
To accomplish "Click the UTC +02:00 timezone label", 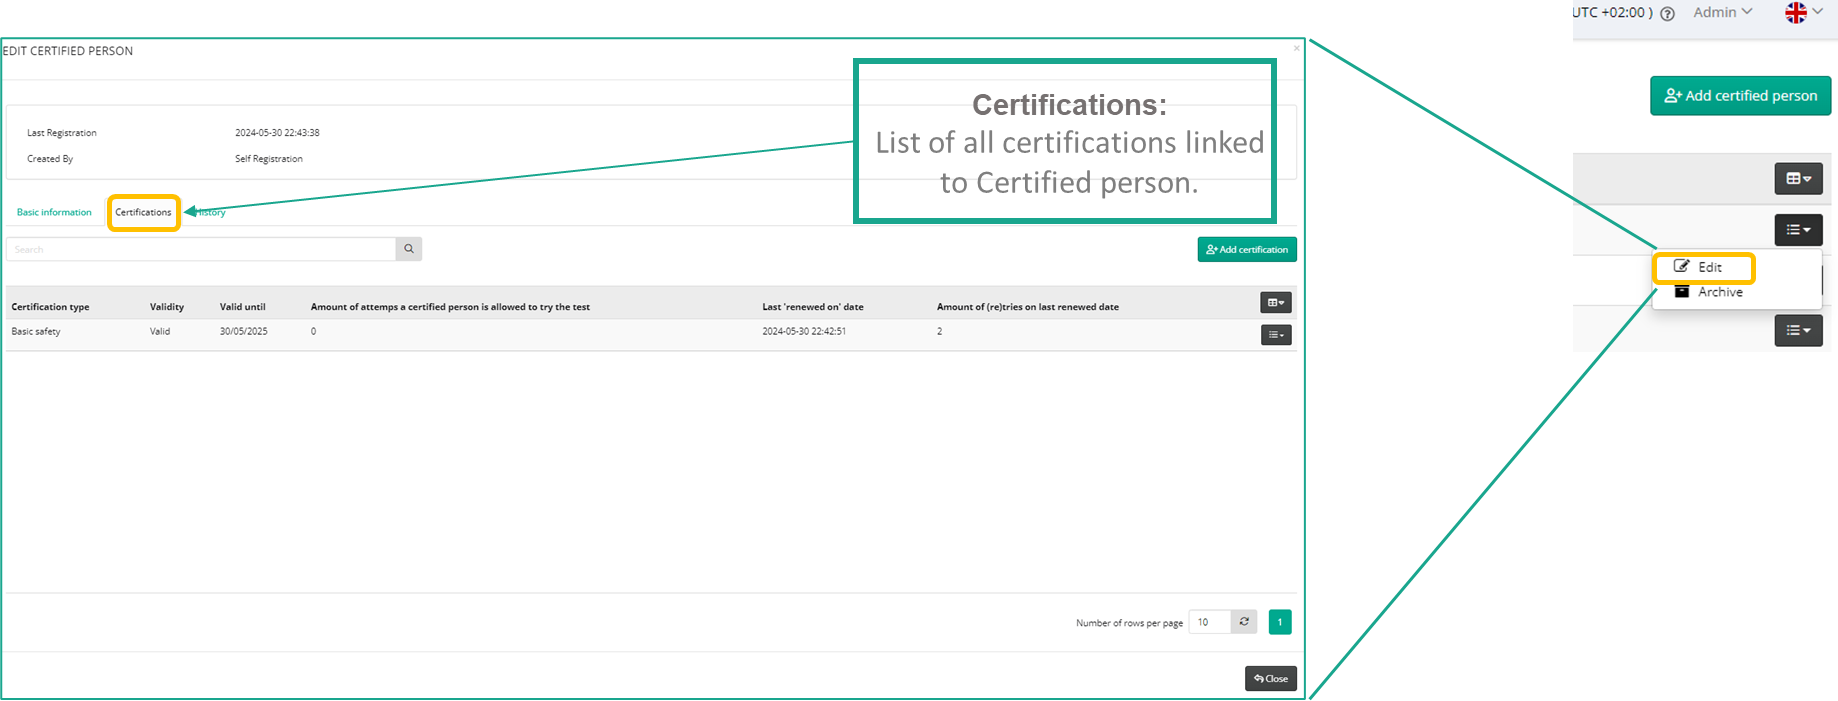I will click(x=1613, y=13).
